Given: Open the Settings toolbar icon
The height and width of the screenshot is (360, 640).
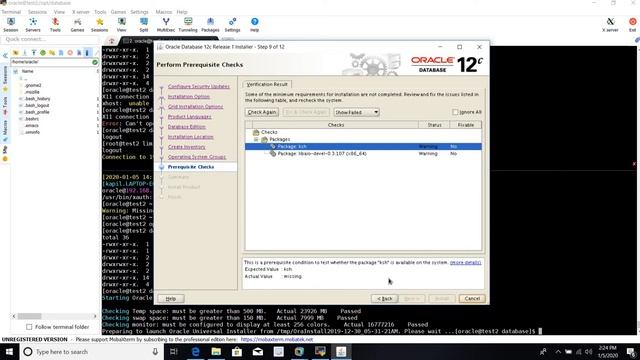Looking at the screenshot, I should coord(232,24).
